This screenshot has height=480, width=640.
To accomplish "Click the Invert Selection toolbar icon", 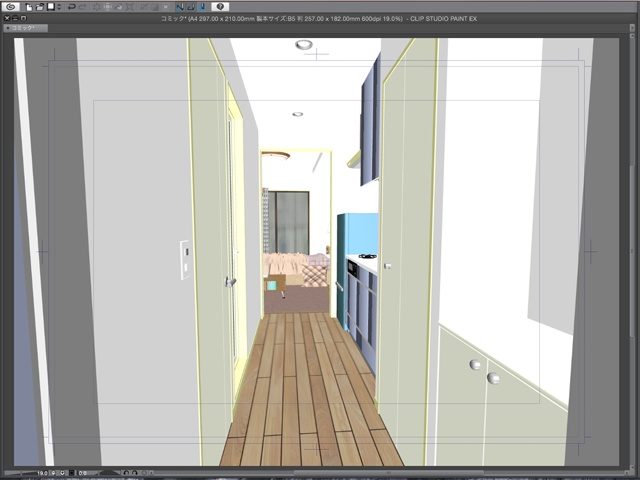I will pos(155,7).
